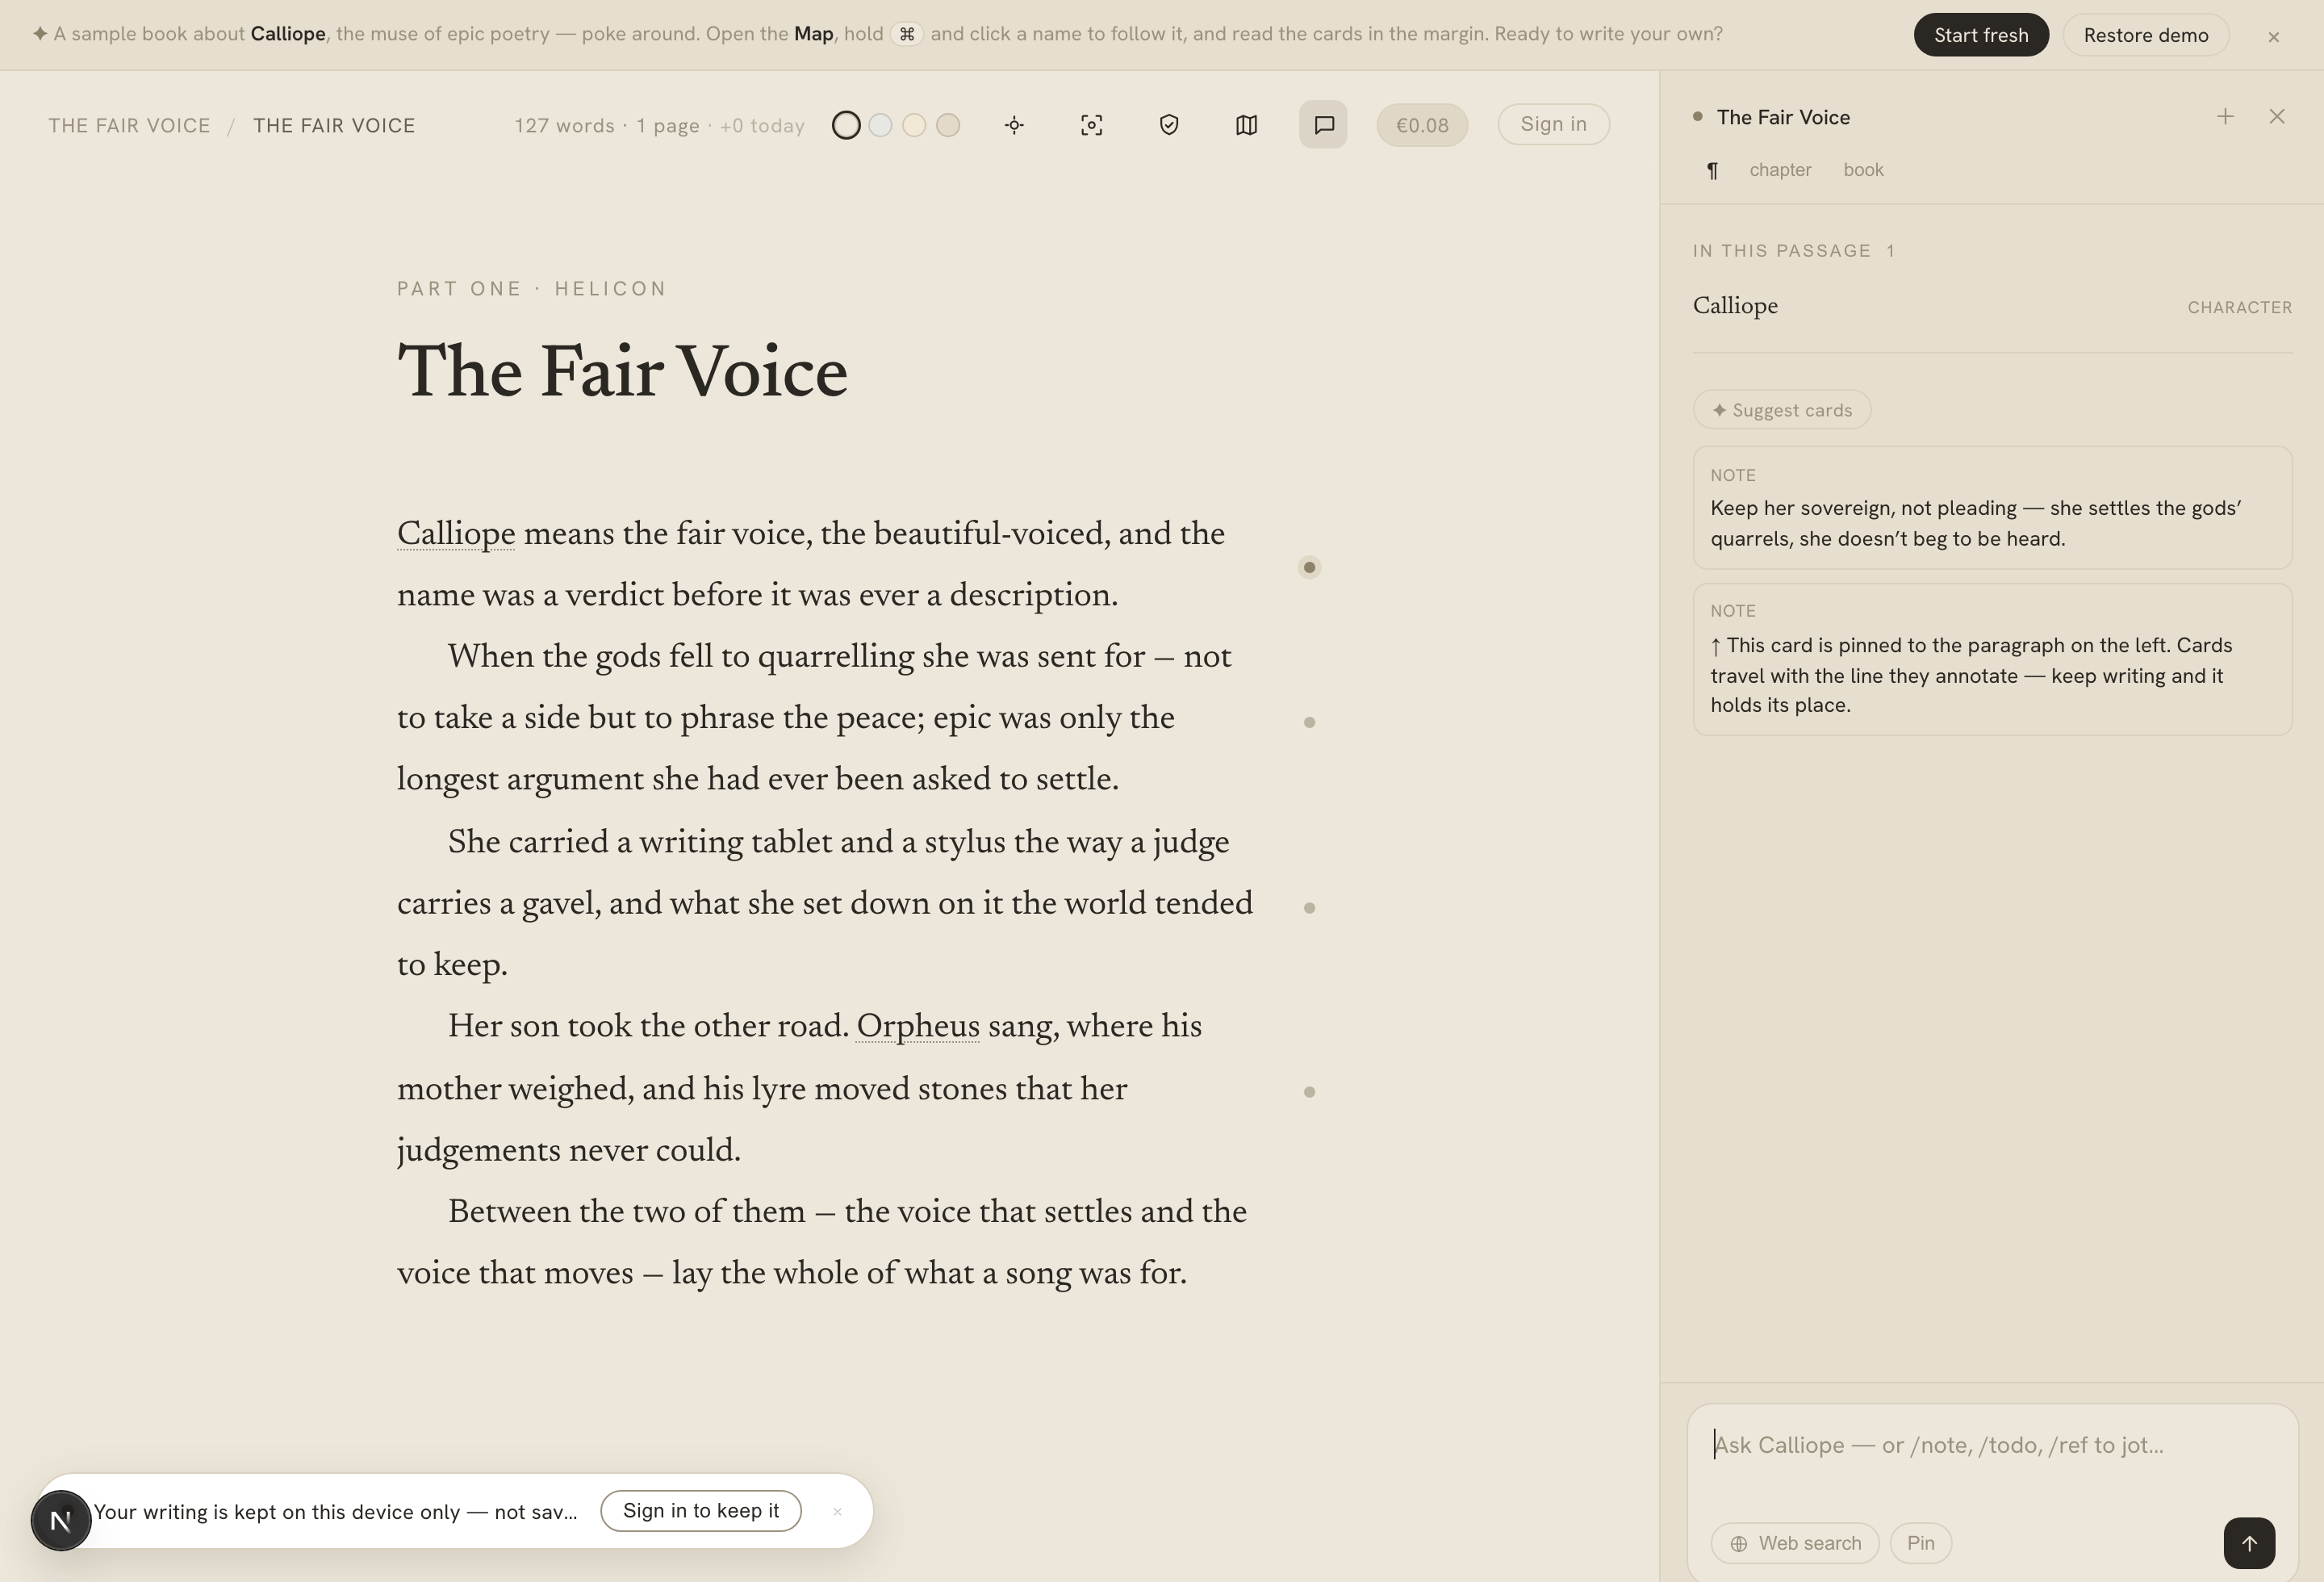Click the margin dot beside first paragraph
Viewport: 2324px width, 1582px height.
(1309, 567)
